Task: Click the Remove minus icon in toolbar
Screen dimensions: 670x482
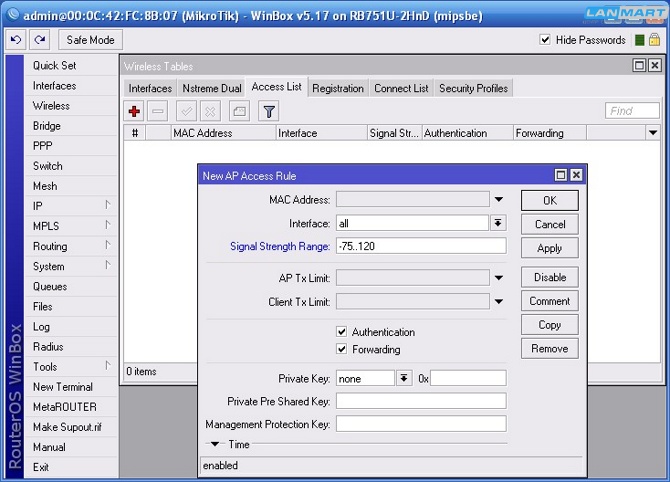Action: [158, 111]
